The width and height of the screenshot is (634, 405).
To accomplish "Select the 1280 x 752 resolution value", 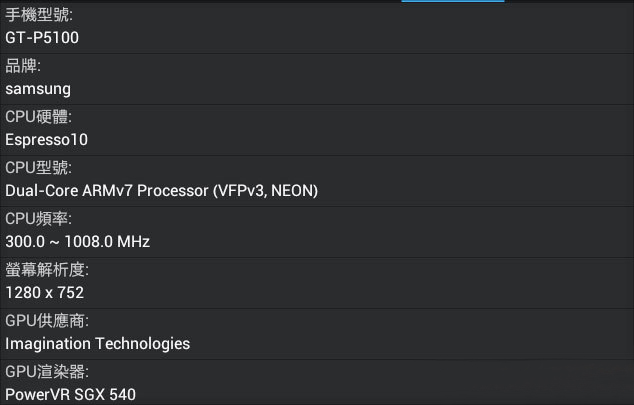I will 45,293.
